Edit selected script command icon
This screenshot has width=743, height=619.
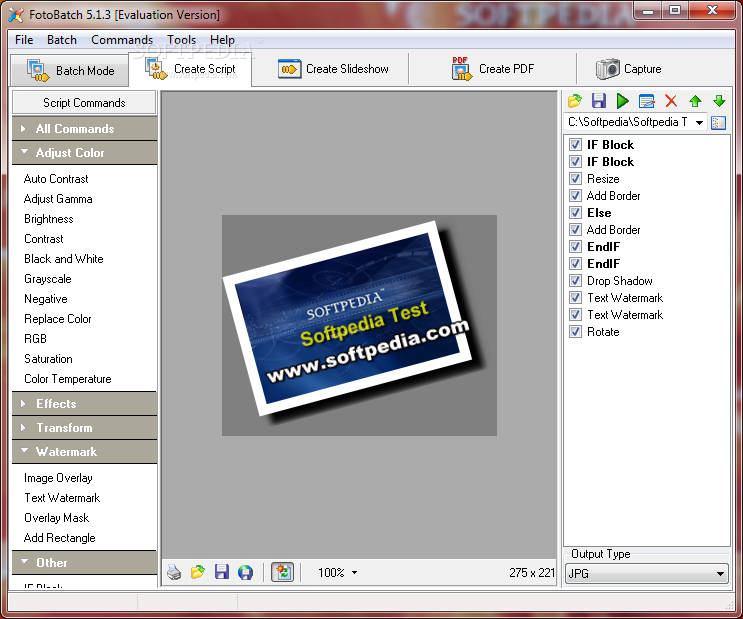(x=647, y=100)
